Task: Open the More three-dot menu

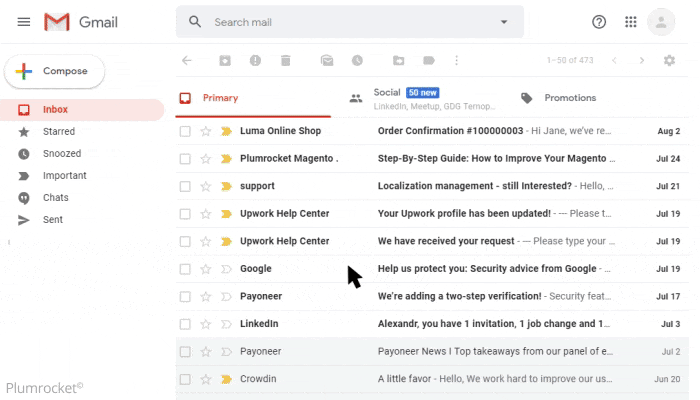Action: tap(456, 60)
